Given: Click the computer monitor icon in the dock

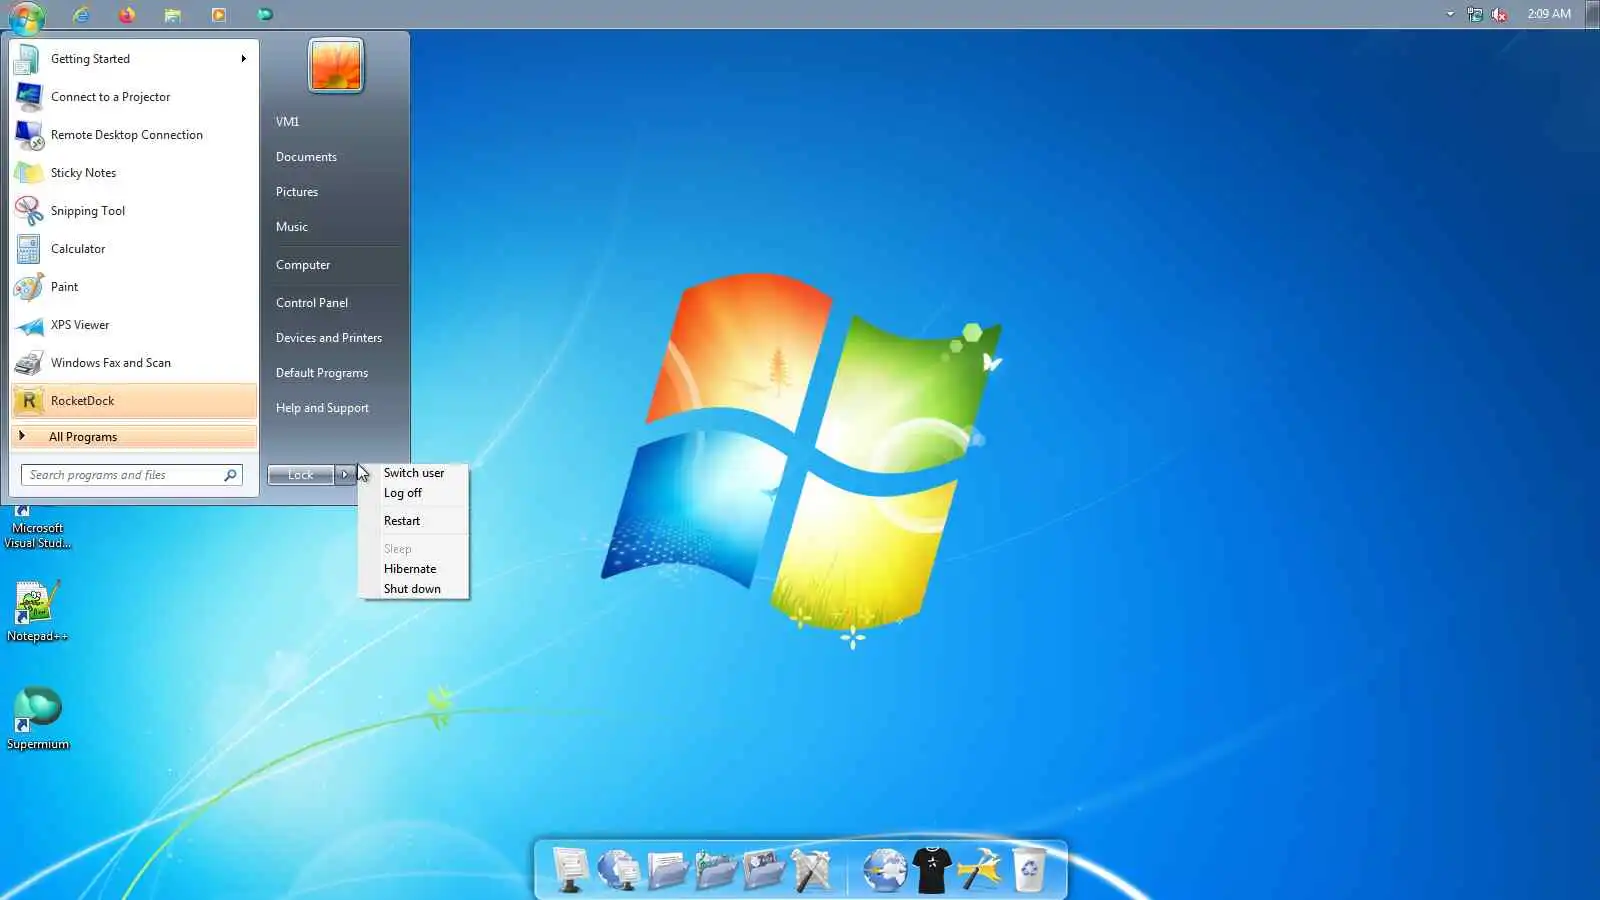Looking at the screenshot, I should click(x=571, y=870).
